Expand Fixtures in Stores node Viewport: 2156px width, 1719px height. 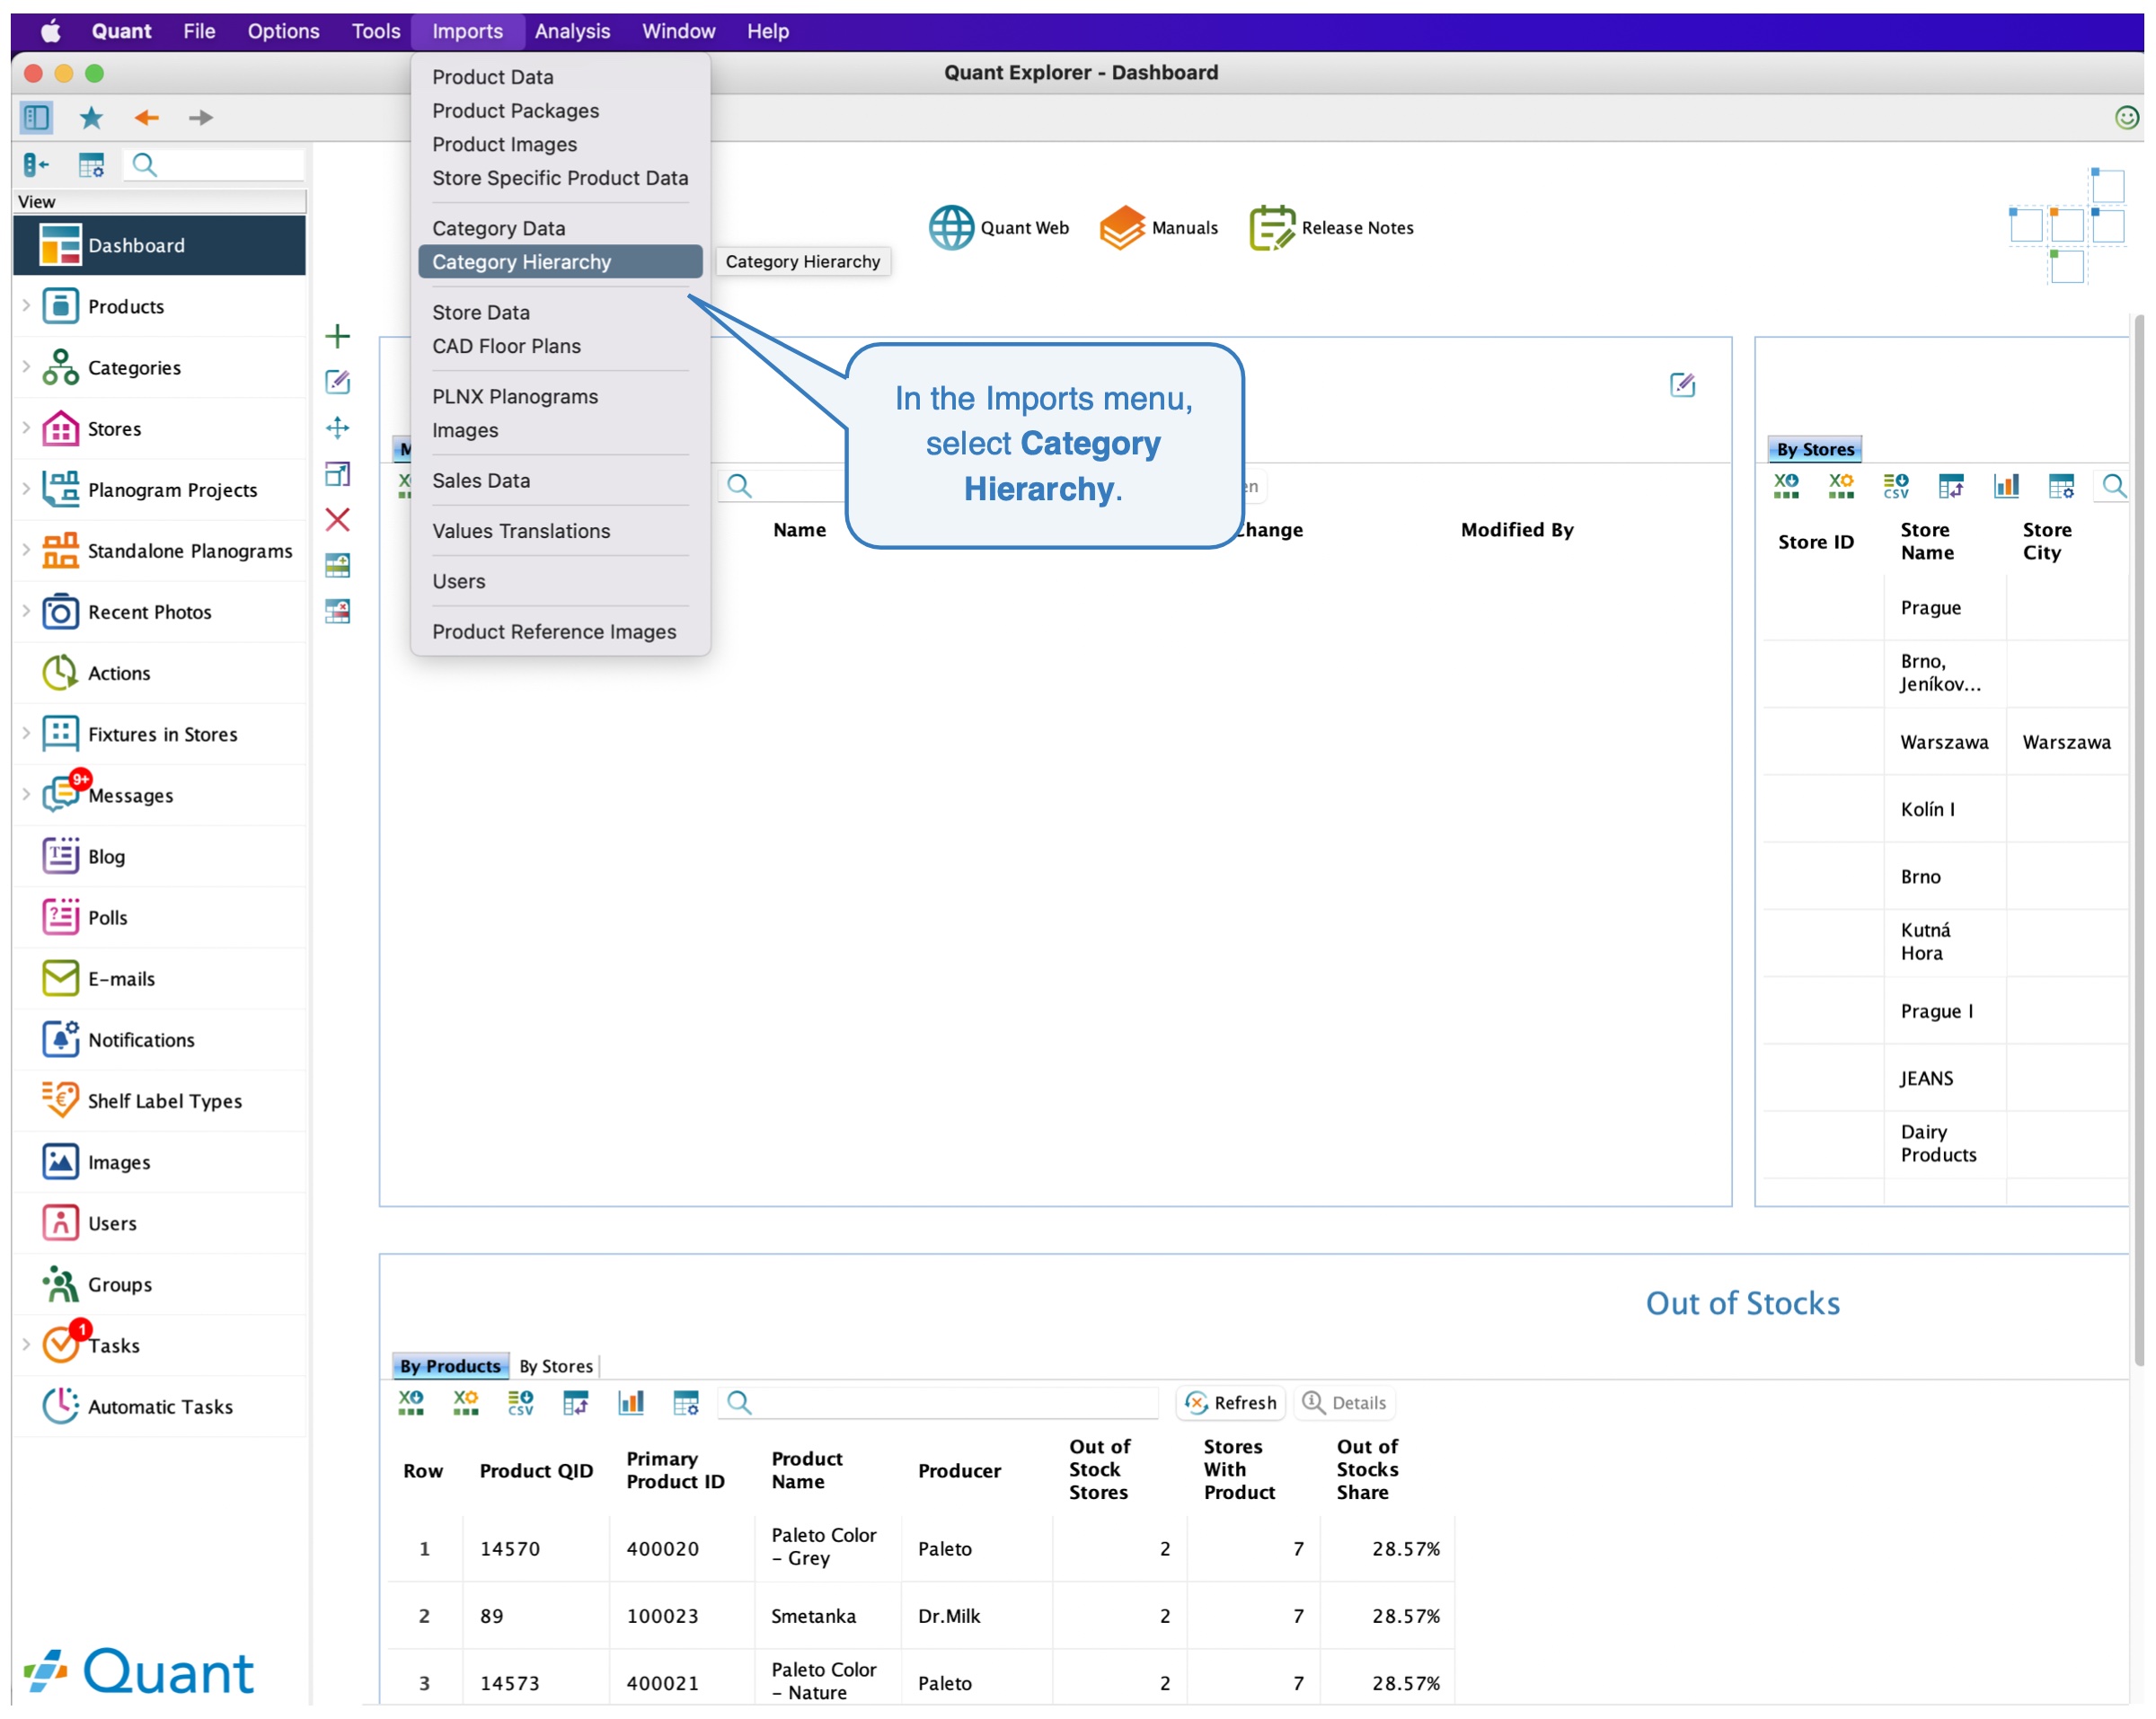[x=26, y=733]
